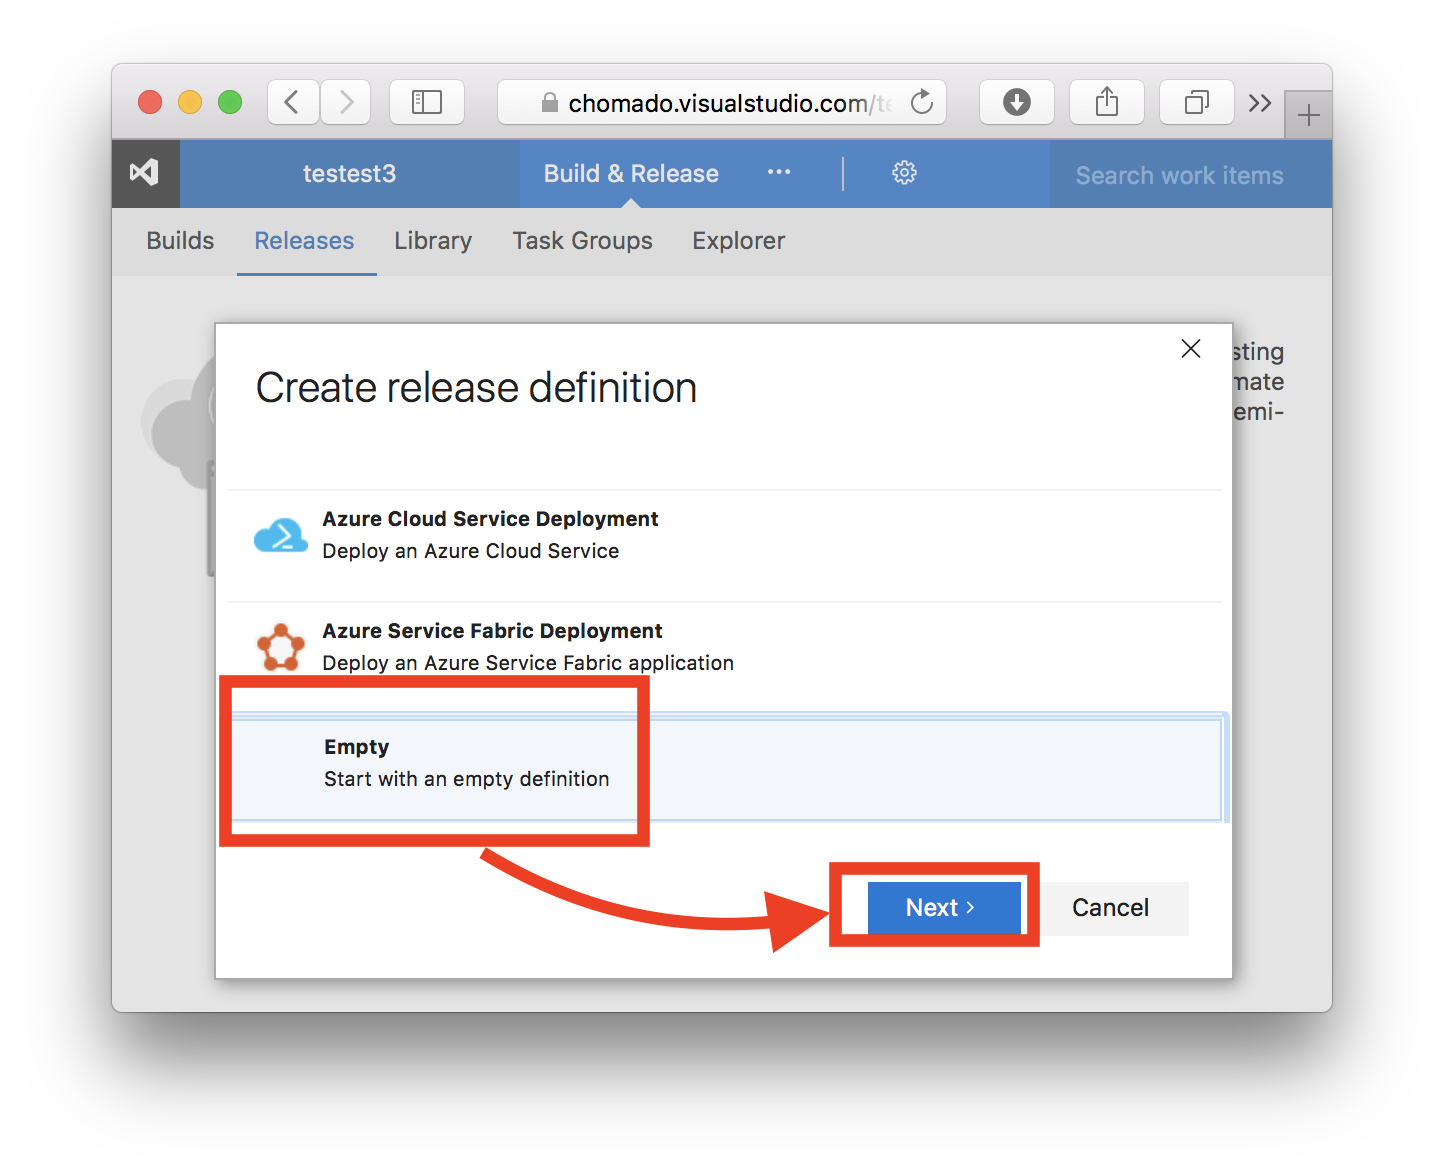The height and width of the screenshot is (1172, 1444).
Task: Open the Explorer tab
Action: coord(739,241)
